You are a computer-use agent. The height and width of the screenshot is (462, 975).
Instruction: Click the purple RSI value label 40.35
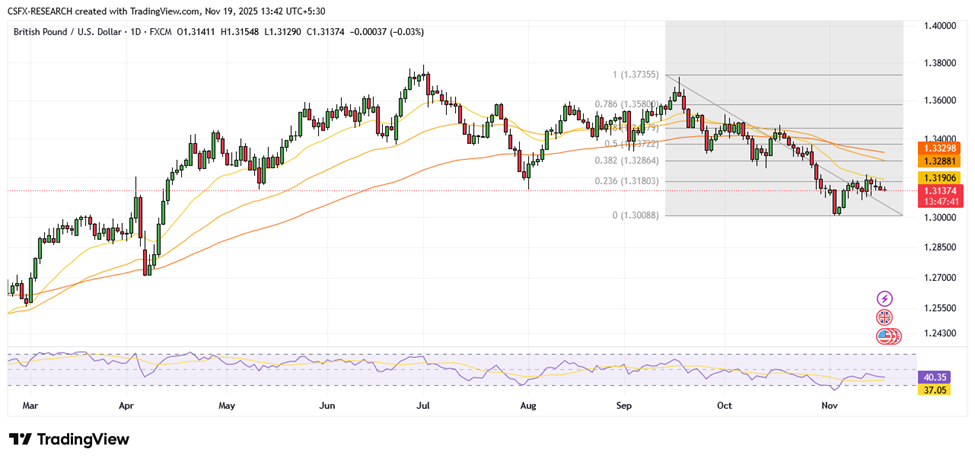[x=937, y=377]
